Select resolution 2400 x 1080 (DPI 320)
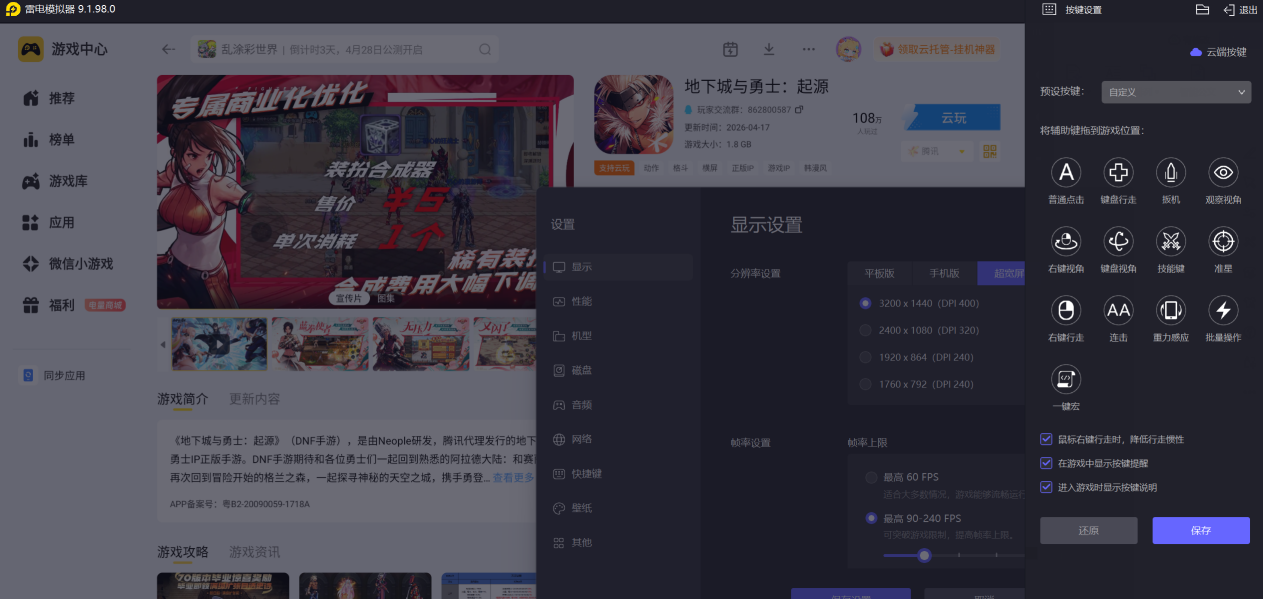Viewport: 1263px width, 599px height. (x=865, y=330)
